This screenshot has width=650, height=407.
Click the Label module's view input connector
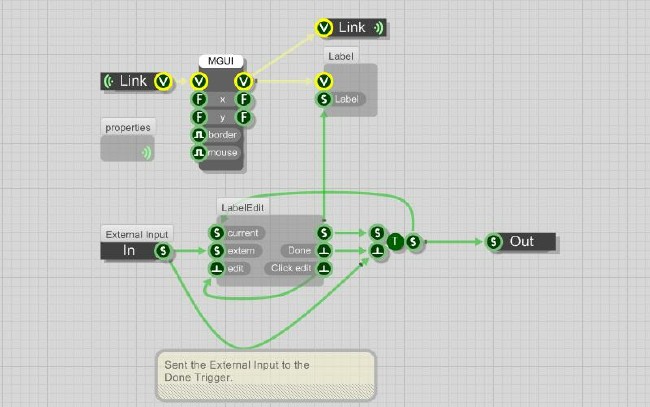point(324,81)
